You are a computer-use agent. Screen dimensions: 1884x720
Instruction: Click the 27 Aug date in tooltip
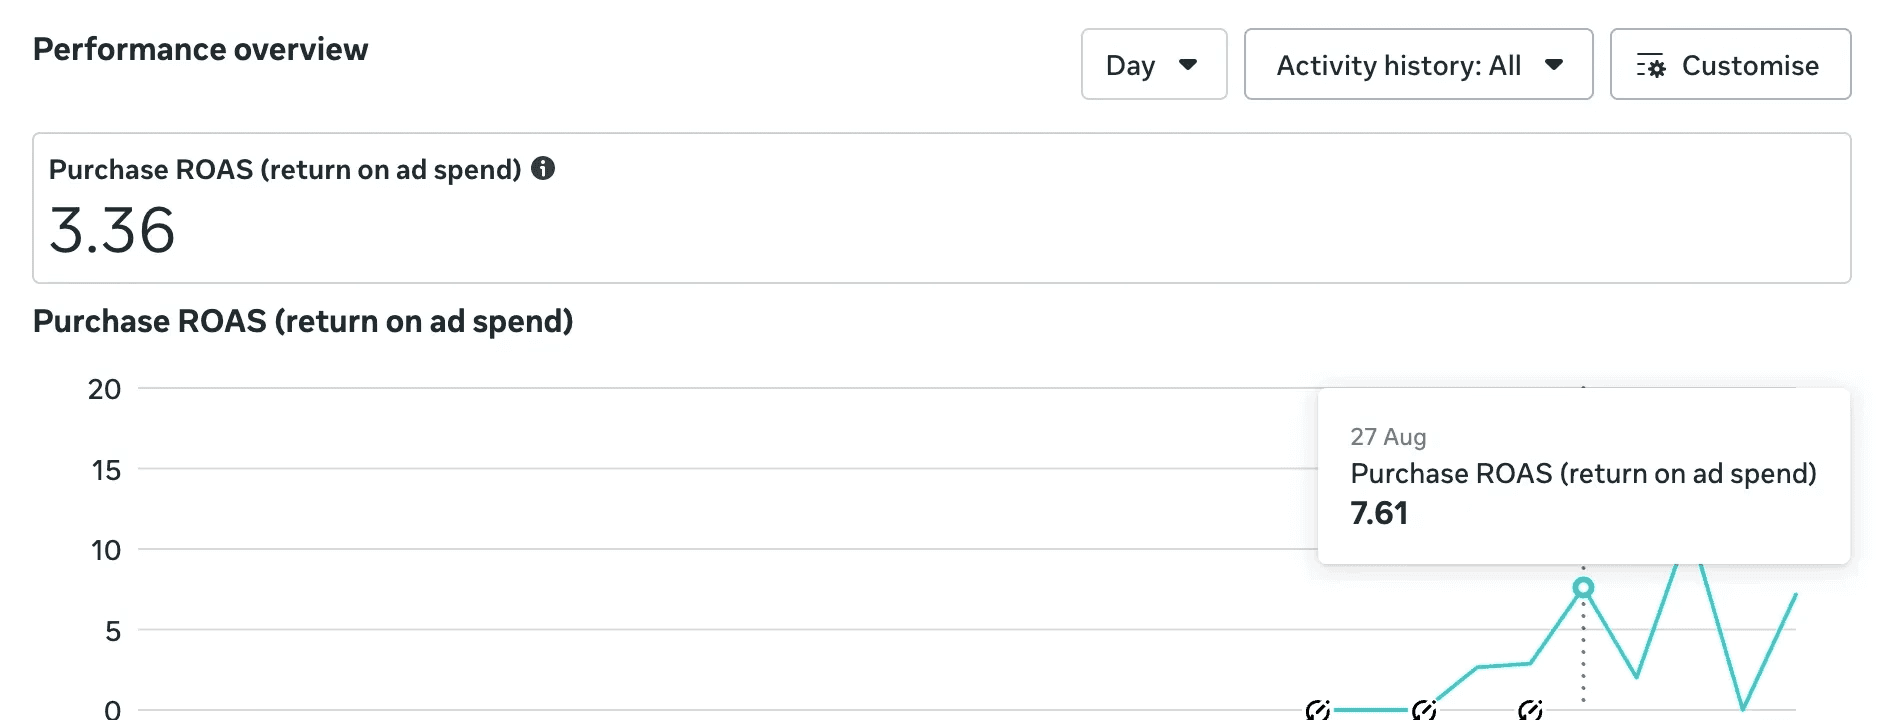point(1388,437)
